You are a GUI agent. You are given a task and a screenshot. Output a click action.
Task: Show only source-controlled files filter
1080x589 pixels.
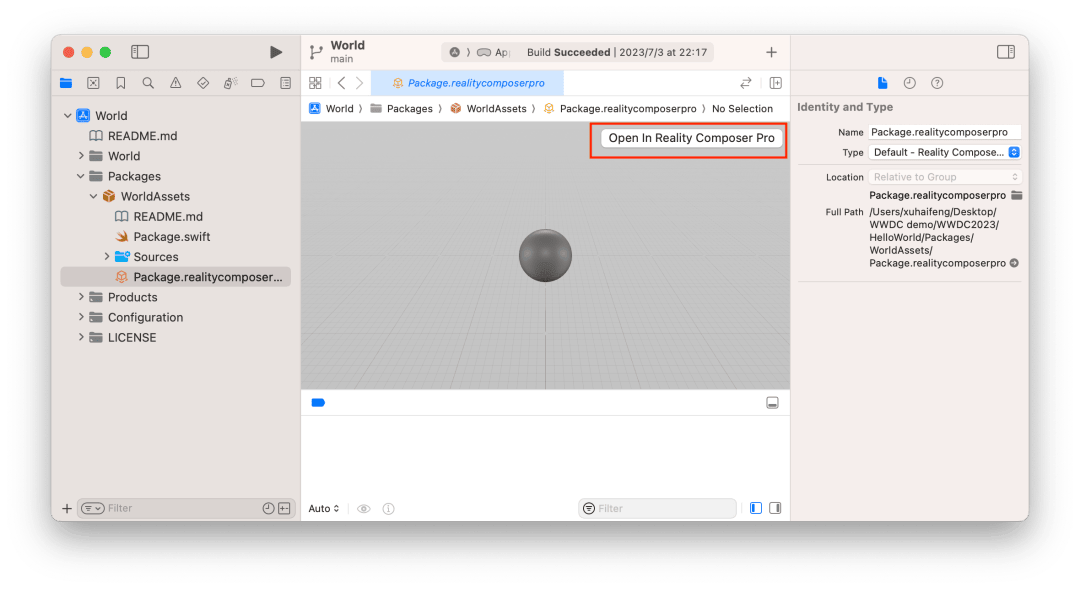click(284, 508)
